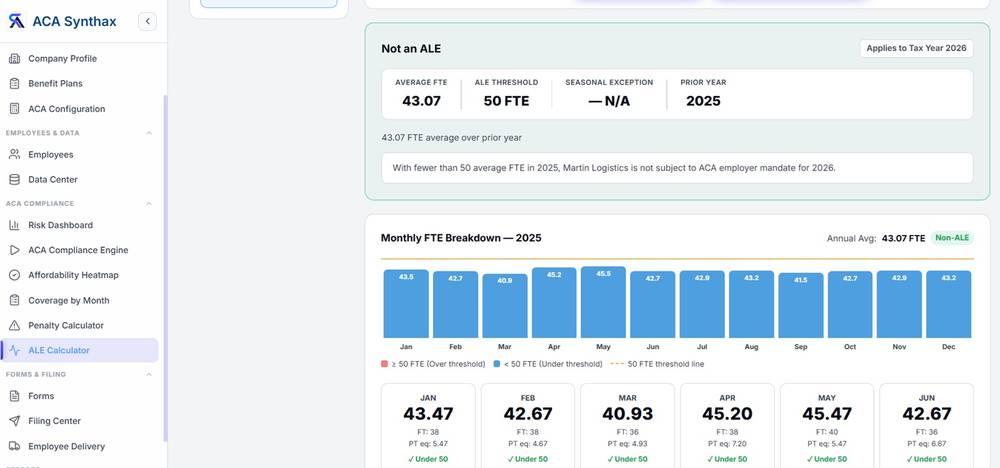
Task: Click the May 45.5 bar
Action: [603, 302]
